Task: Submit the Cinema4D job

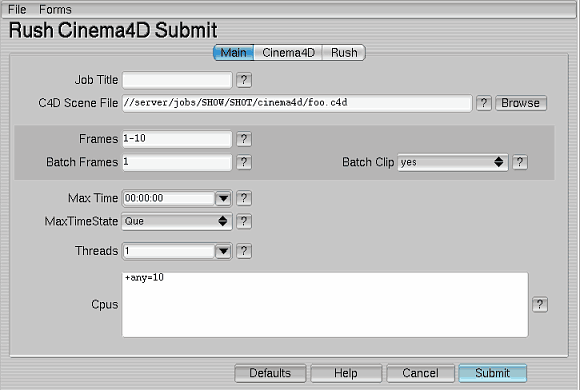Action: (493, 373)
